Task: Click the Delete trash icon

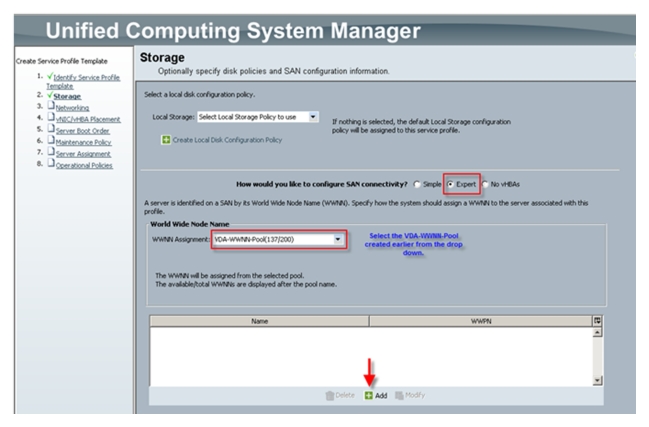Action: [x=329, y=396]
